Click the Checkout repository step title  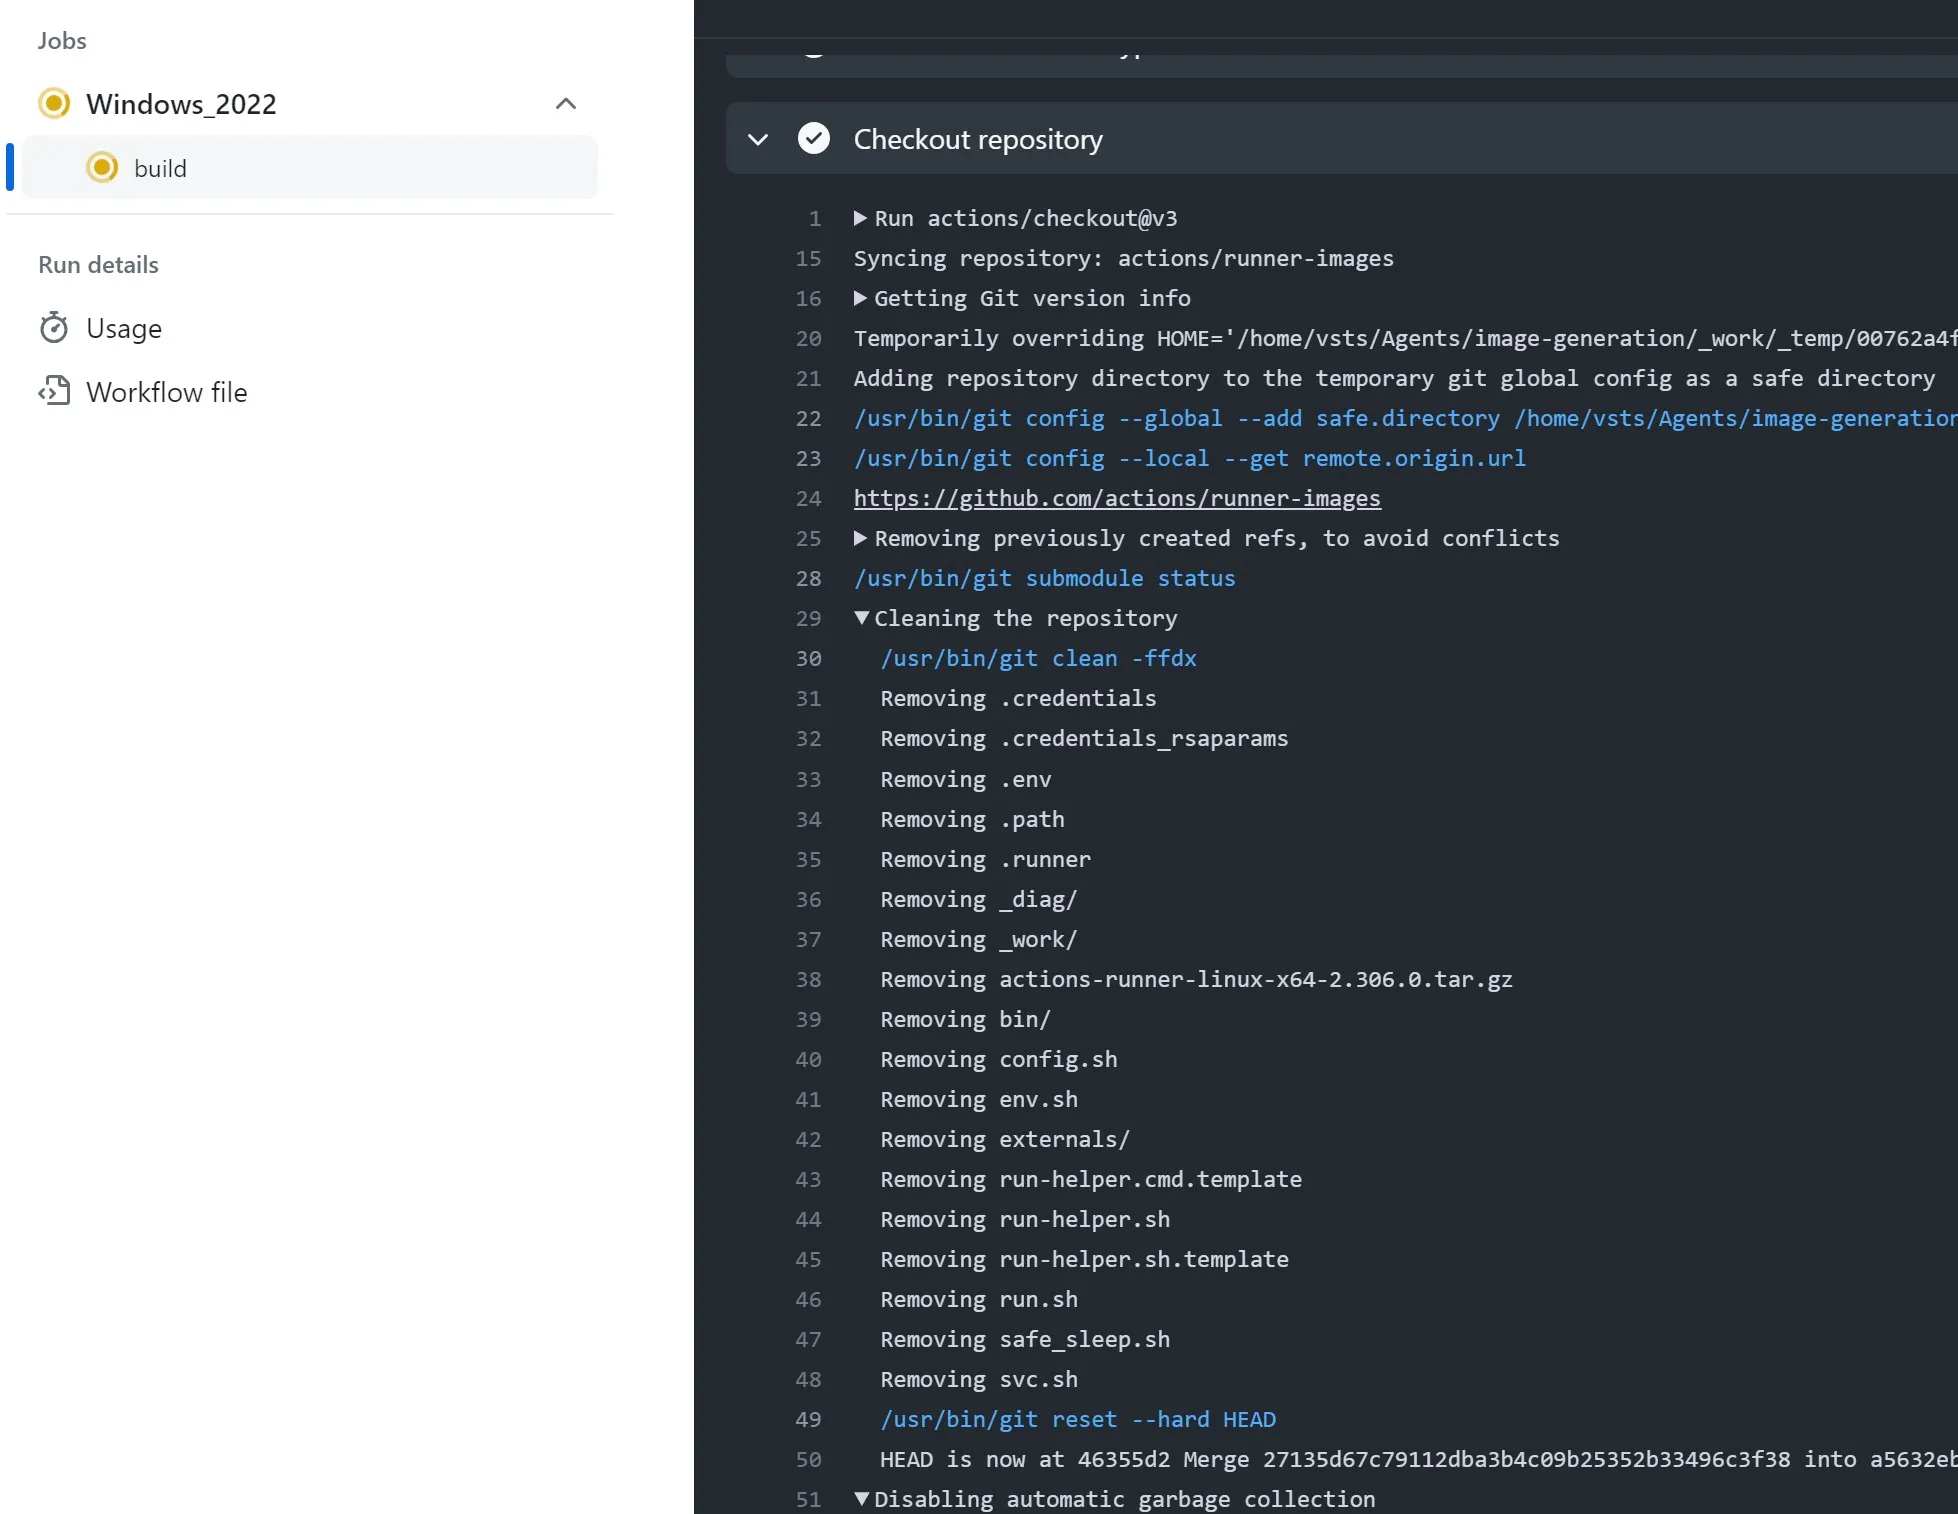pyautogui.click(x=978, y=139)
